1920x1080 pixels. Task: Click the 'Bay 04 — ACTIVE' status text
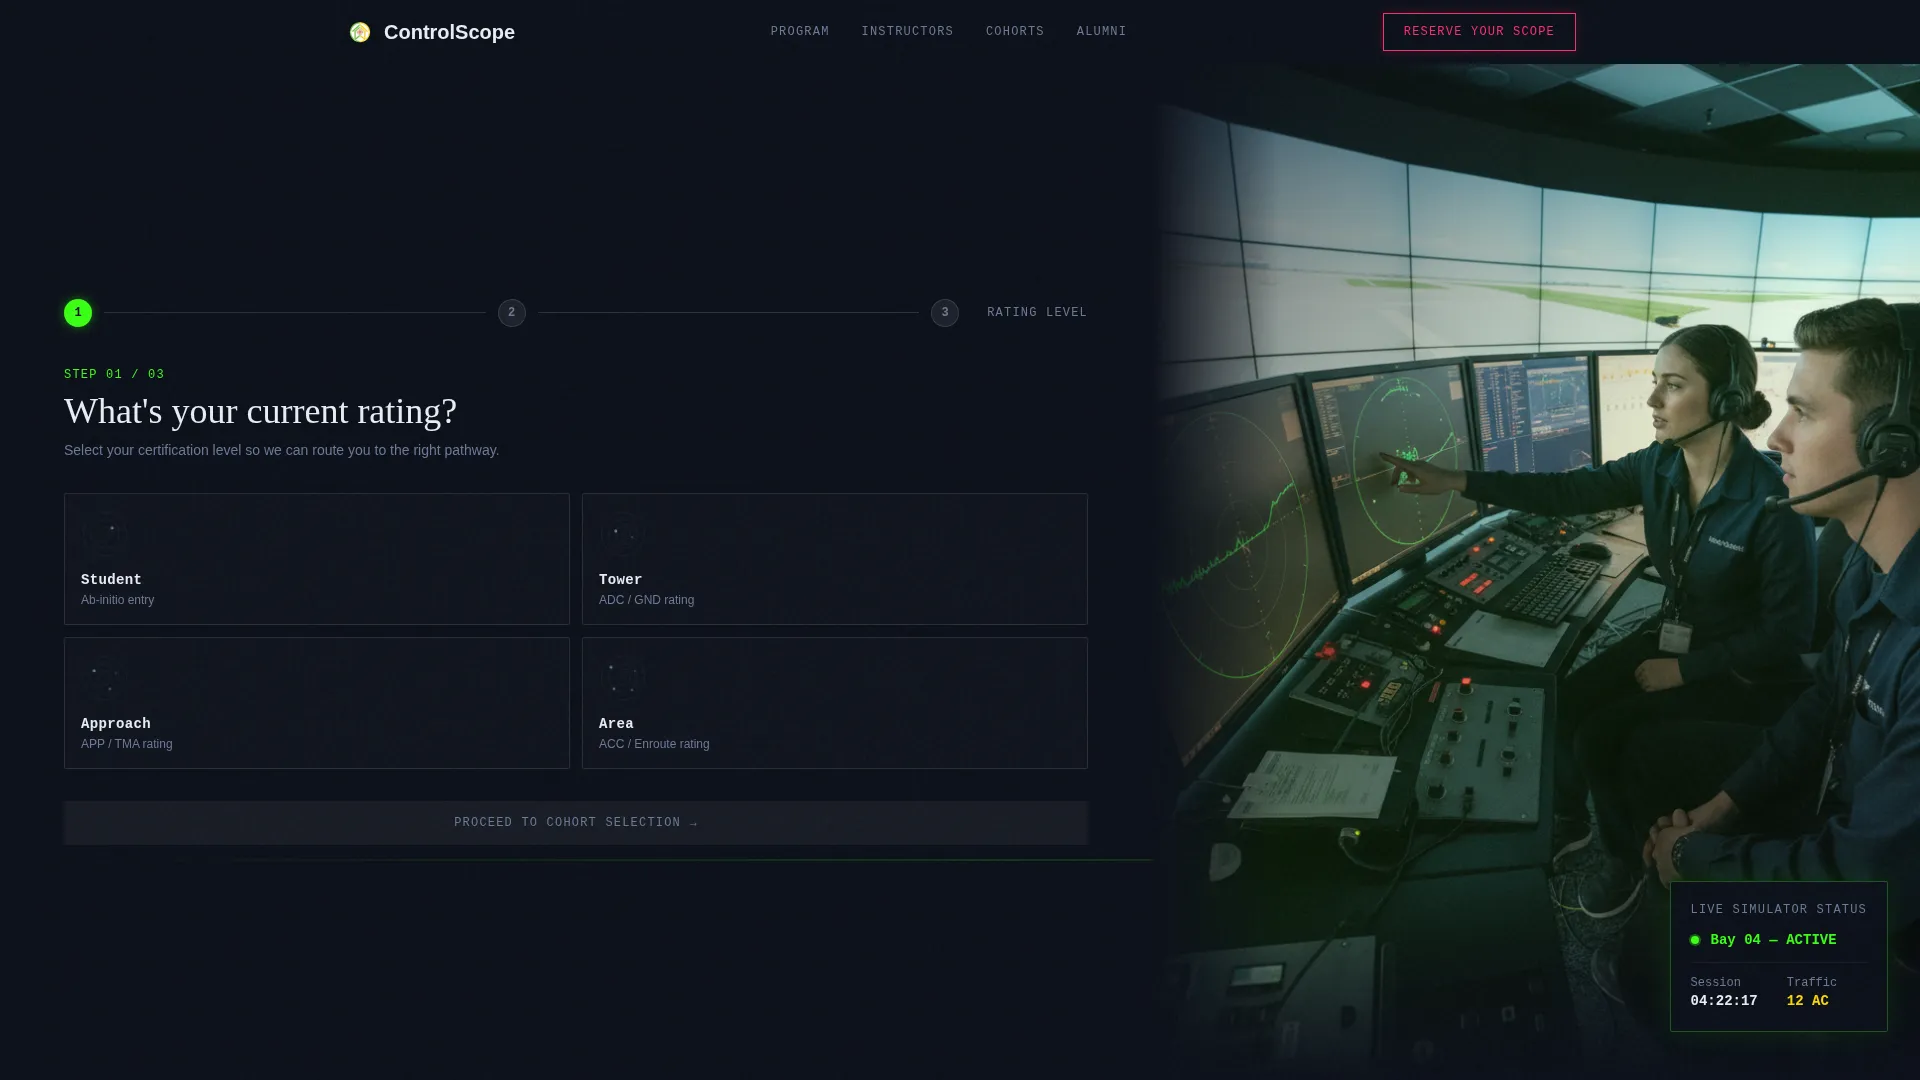click(x=1773, y=940)
